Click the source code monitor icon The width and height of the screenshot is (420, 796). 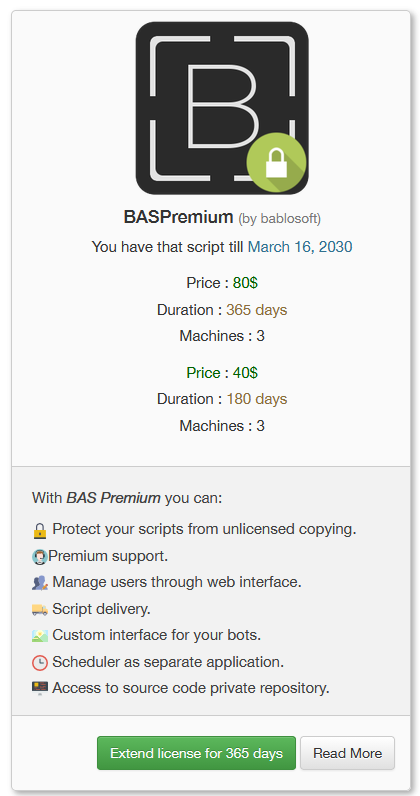pyautogui.click(x=40, y=688)
